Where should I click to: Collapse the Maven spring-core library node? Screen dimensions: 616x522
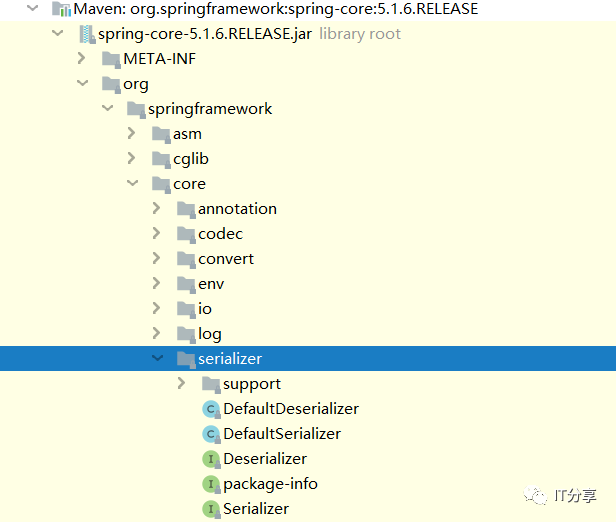(x=33, y=7)
